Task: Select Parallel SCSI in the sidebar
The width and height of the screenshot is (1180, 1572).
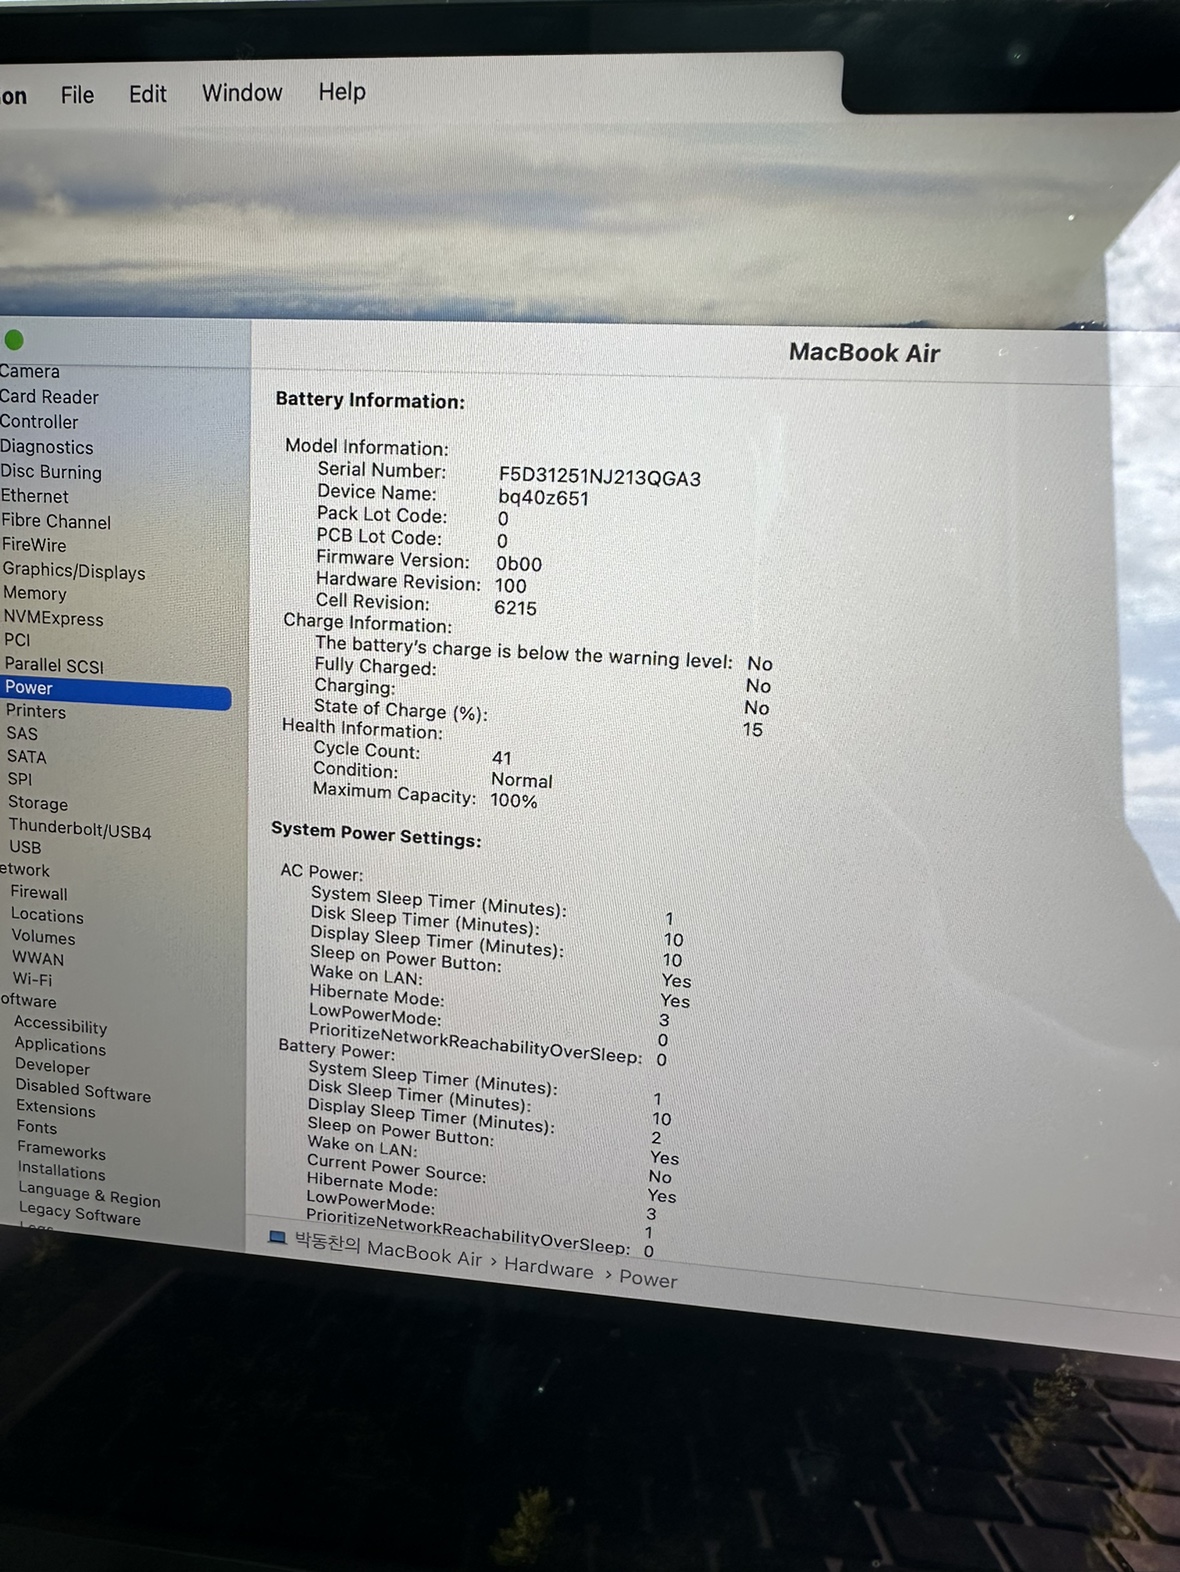Action: click(x=54, y=665)
